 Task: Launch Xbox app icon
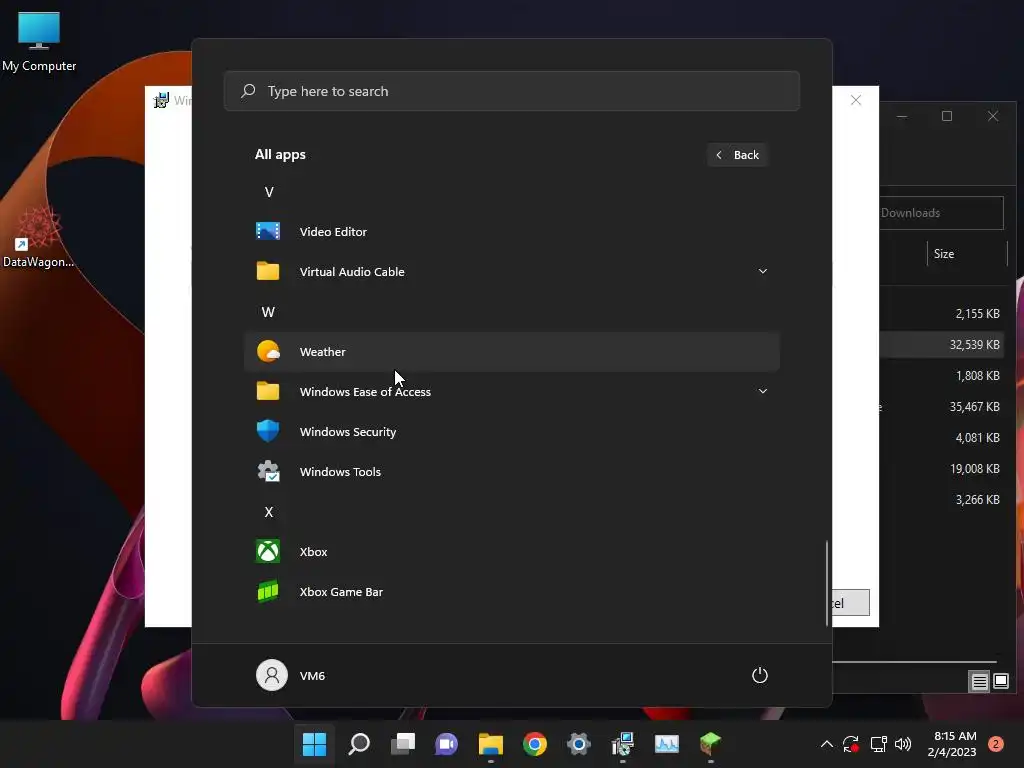(268, 551)
